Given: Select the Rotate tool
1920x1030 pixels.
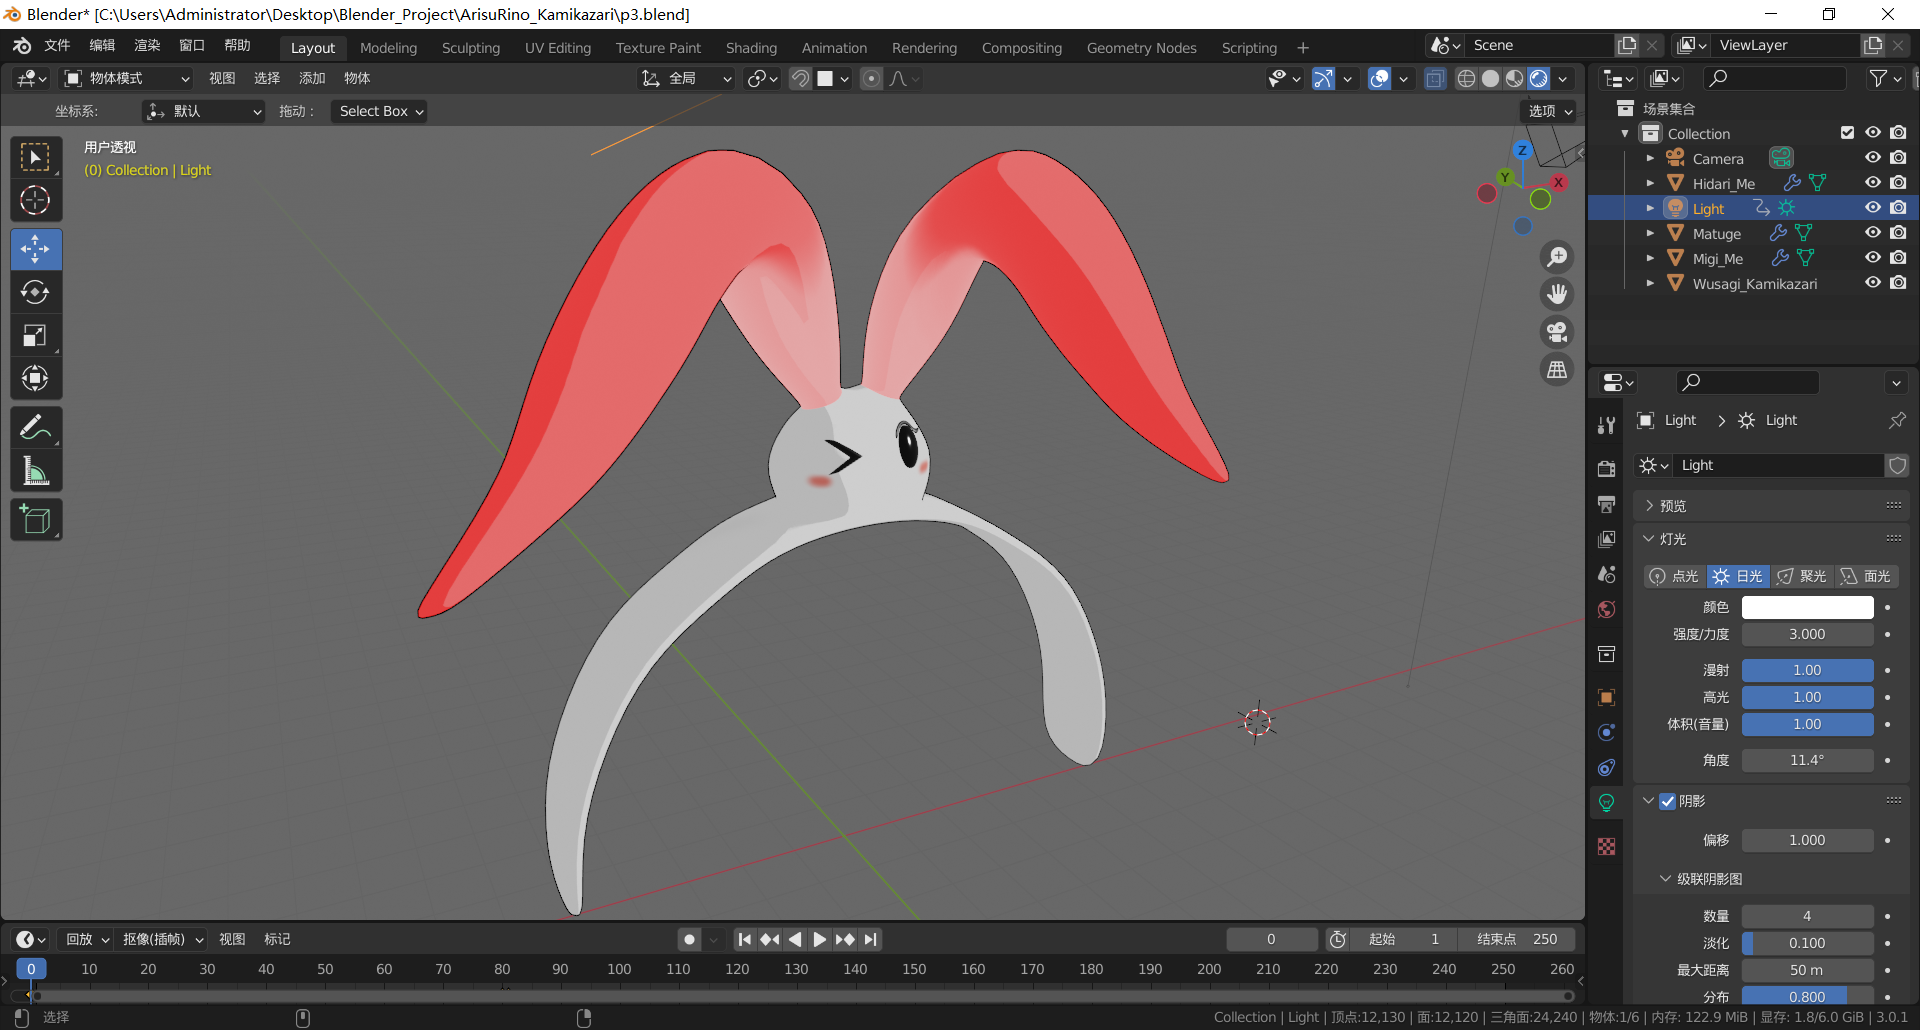Looking at the screenshot, I should pyautogui.click(x=36, y=292).
